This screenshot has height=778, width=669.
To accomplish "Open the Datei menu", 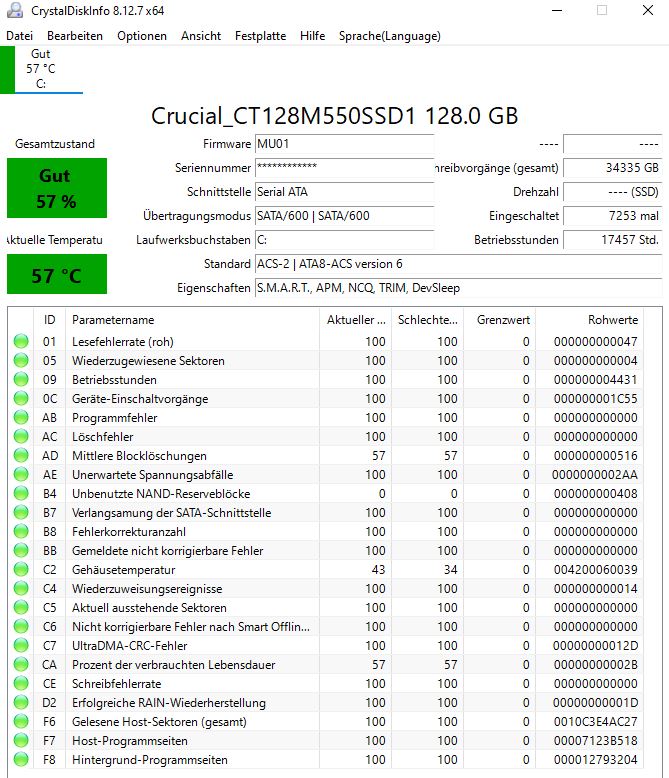I will click(19, 36).
